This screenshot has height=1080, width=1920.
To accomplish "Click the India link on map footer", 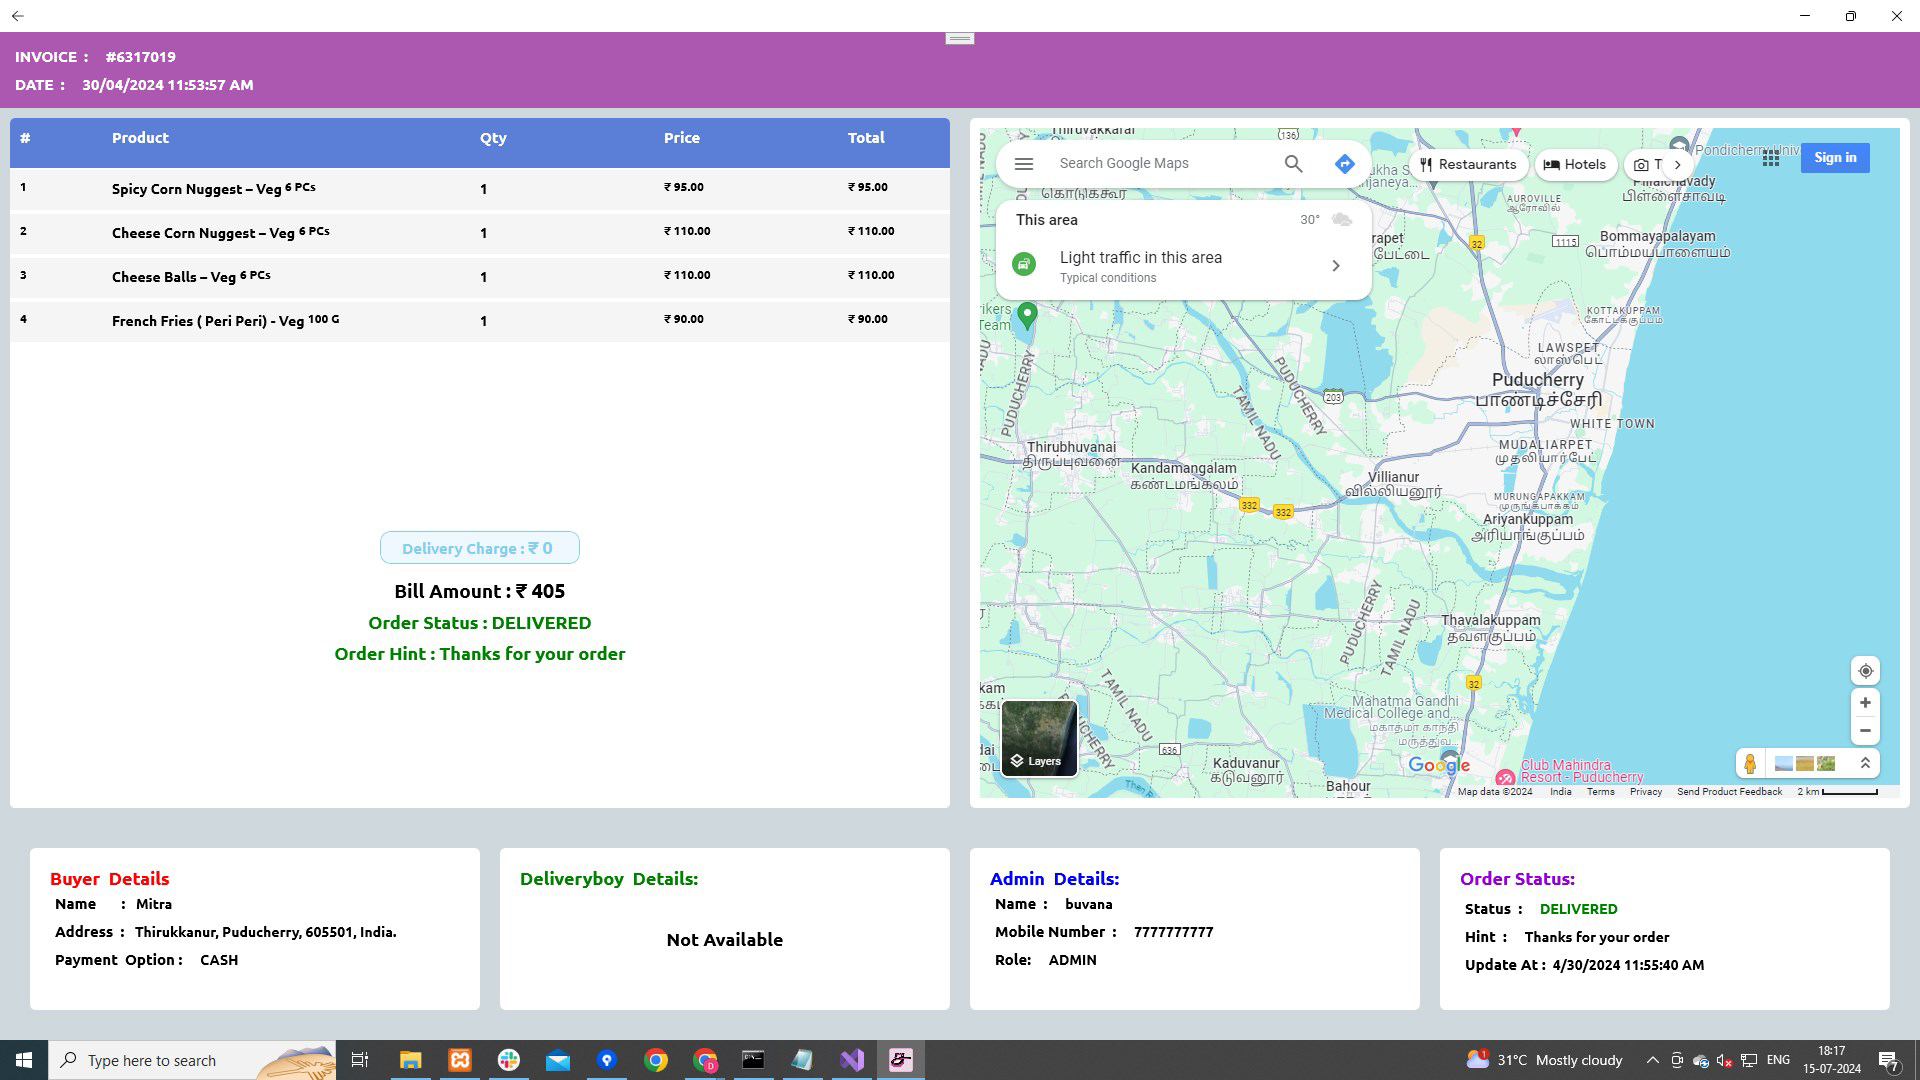I will [1560, 792].
